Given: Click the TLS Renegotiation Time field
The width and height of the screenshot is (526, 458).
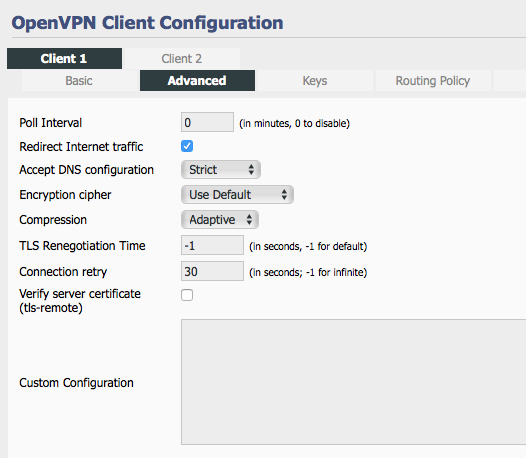Looking at the screenshot, I should (x=212, y=245).
